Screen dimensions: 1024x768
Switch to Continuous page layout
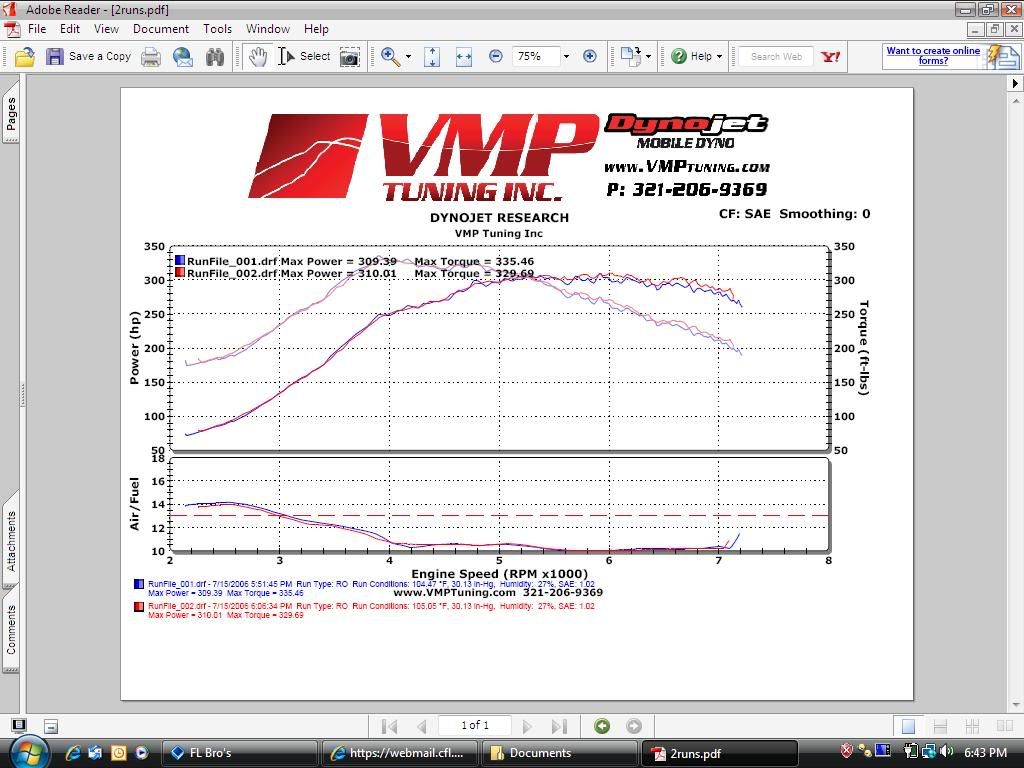940,726
